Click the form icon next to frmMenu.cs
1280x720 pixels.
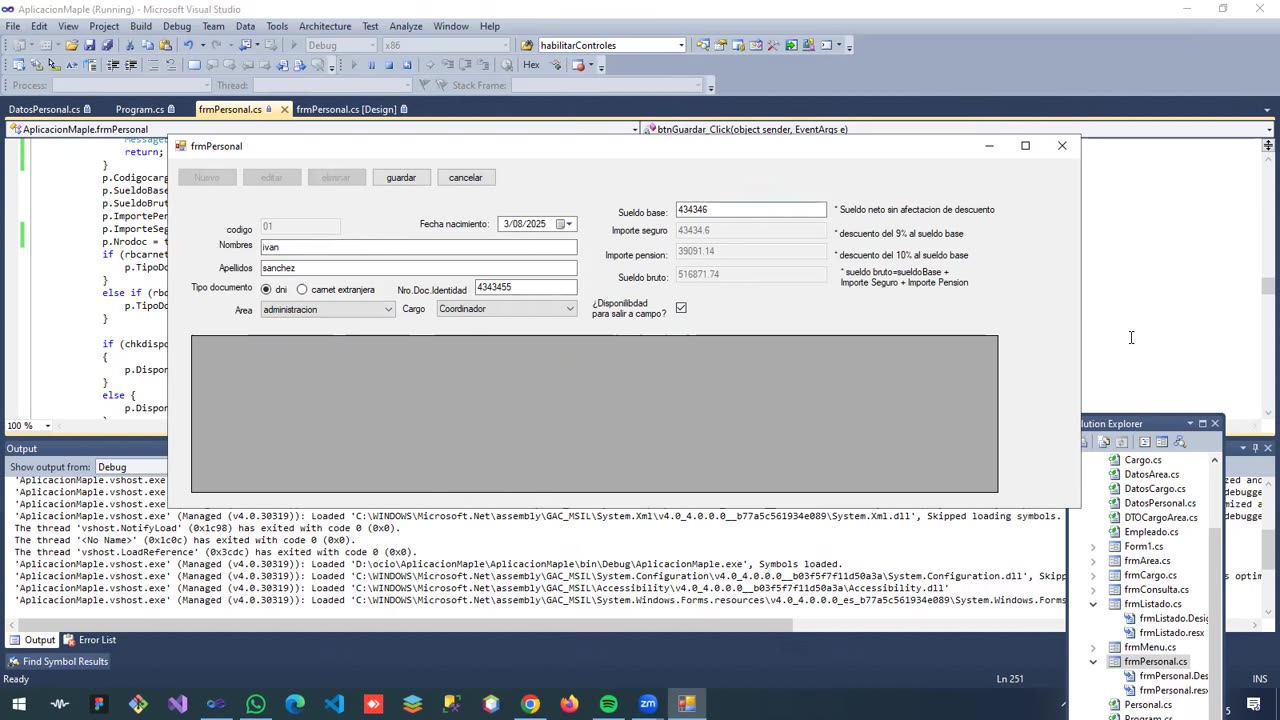(x=1114, y=647)
